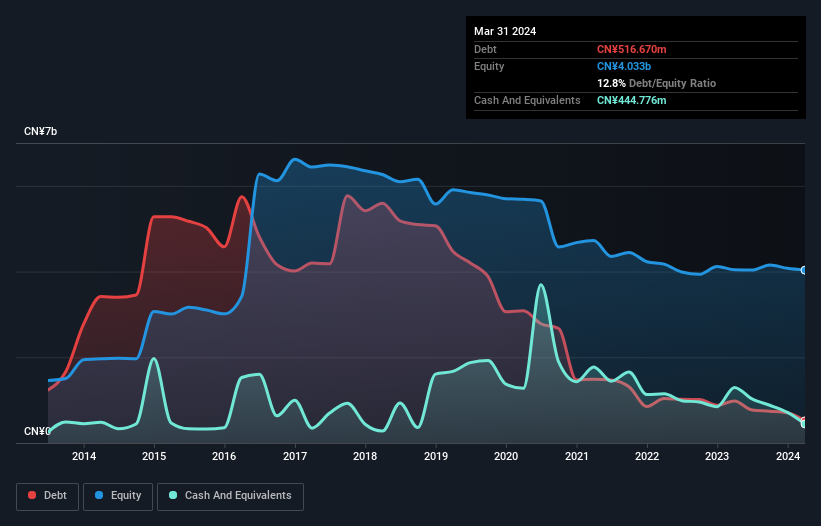Click the 2018 x-axis label
This screenshot has height=526, width=821.
(x=365, y=456)
